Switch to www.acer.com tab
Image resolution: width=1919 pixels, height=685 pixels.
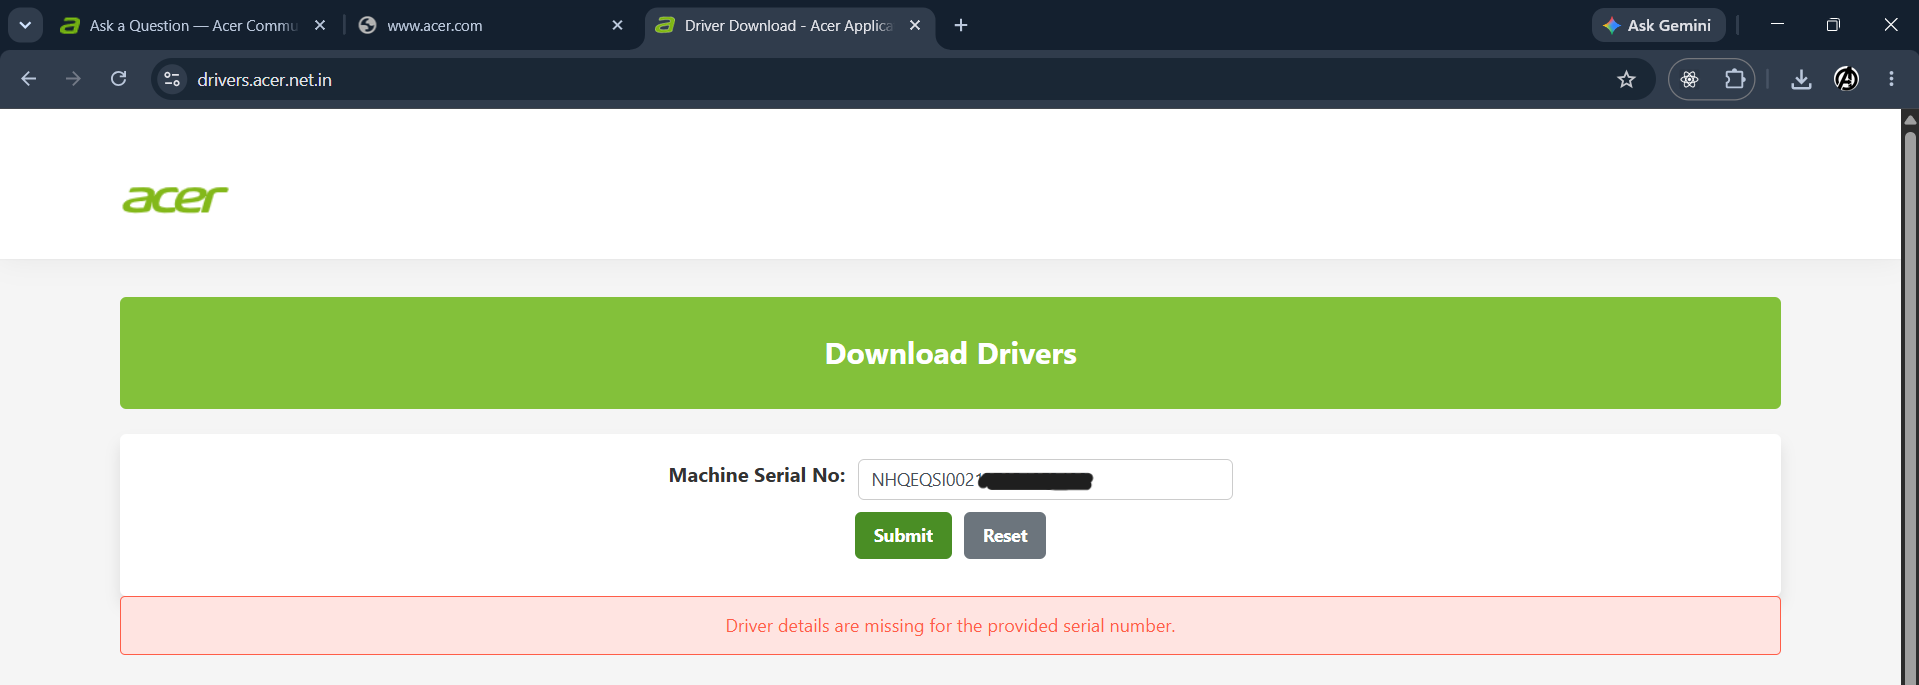pos(490,26)
